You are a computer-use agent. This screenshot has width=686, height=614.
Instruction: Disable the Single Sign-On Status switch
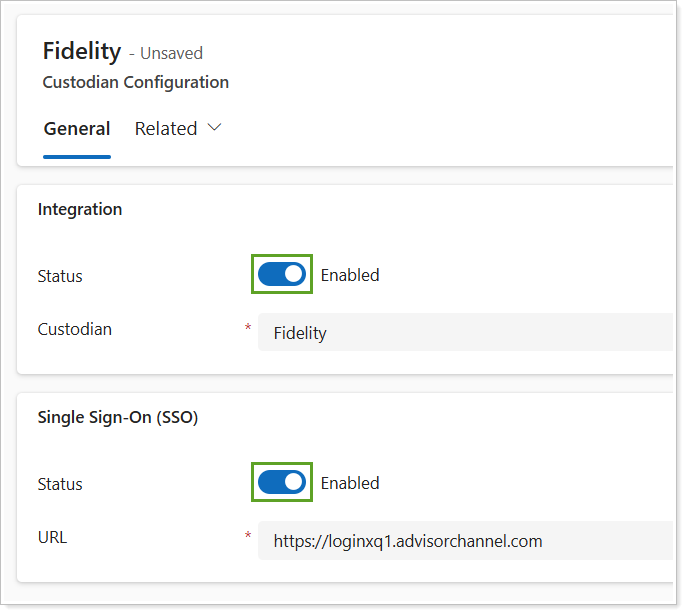(x=282, y=483)
